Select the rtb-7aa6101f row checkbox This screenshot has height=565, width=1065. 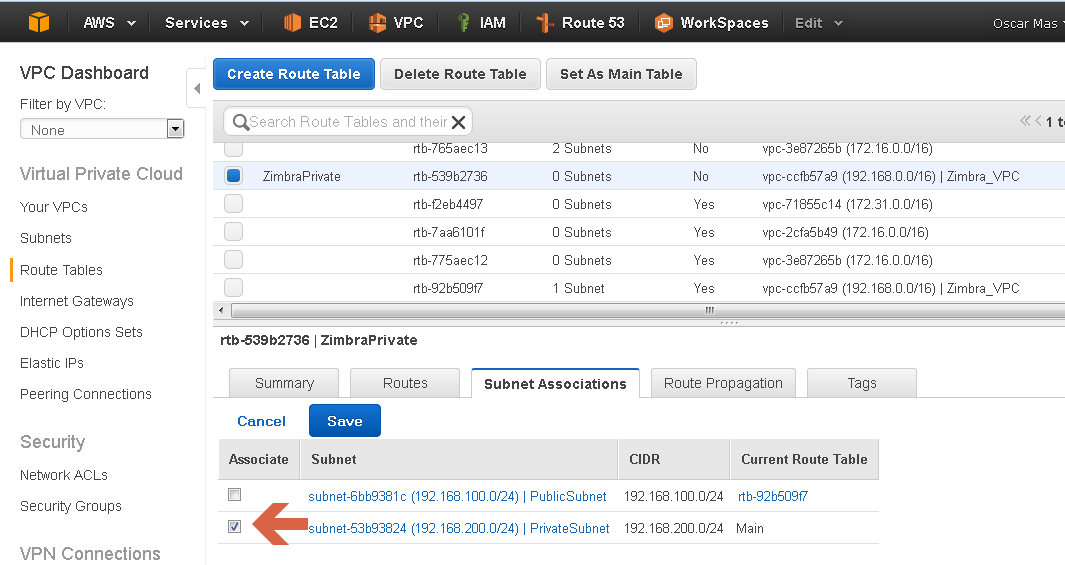(234, 232)
